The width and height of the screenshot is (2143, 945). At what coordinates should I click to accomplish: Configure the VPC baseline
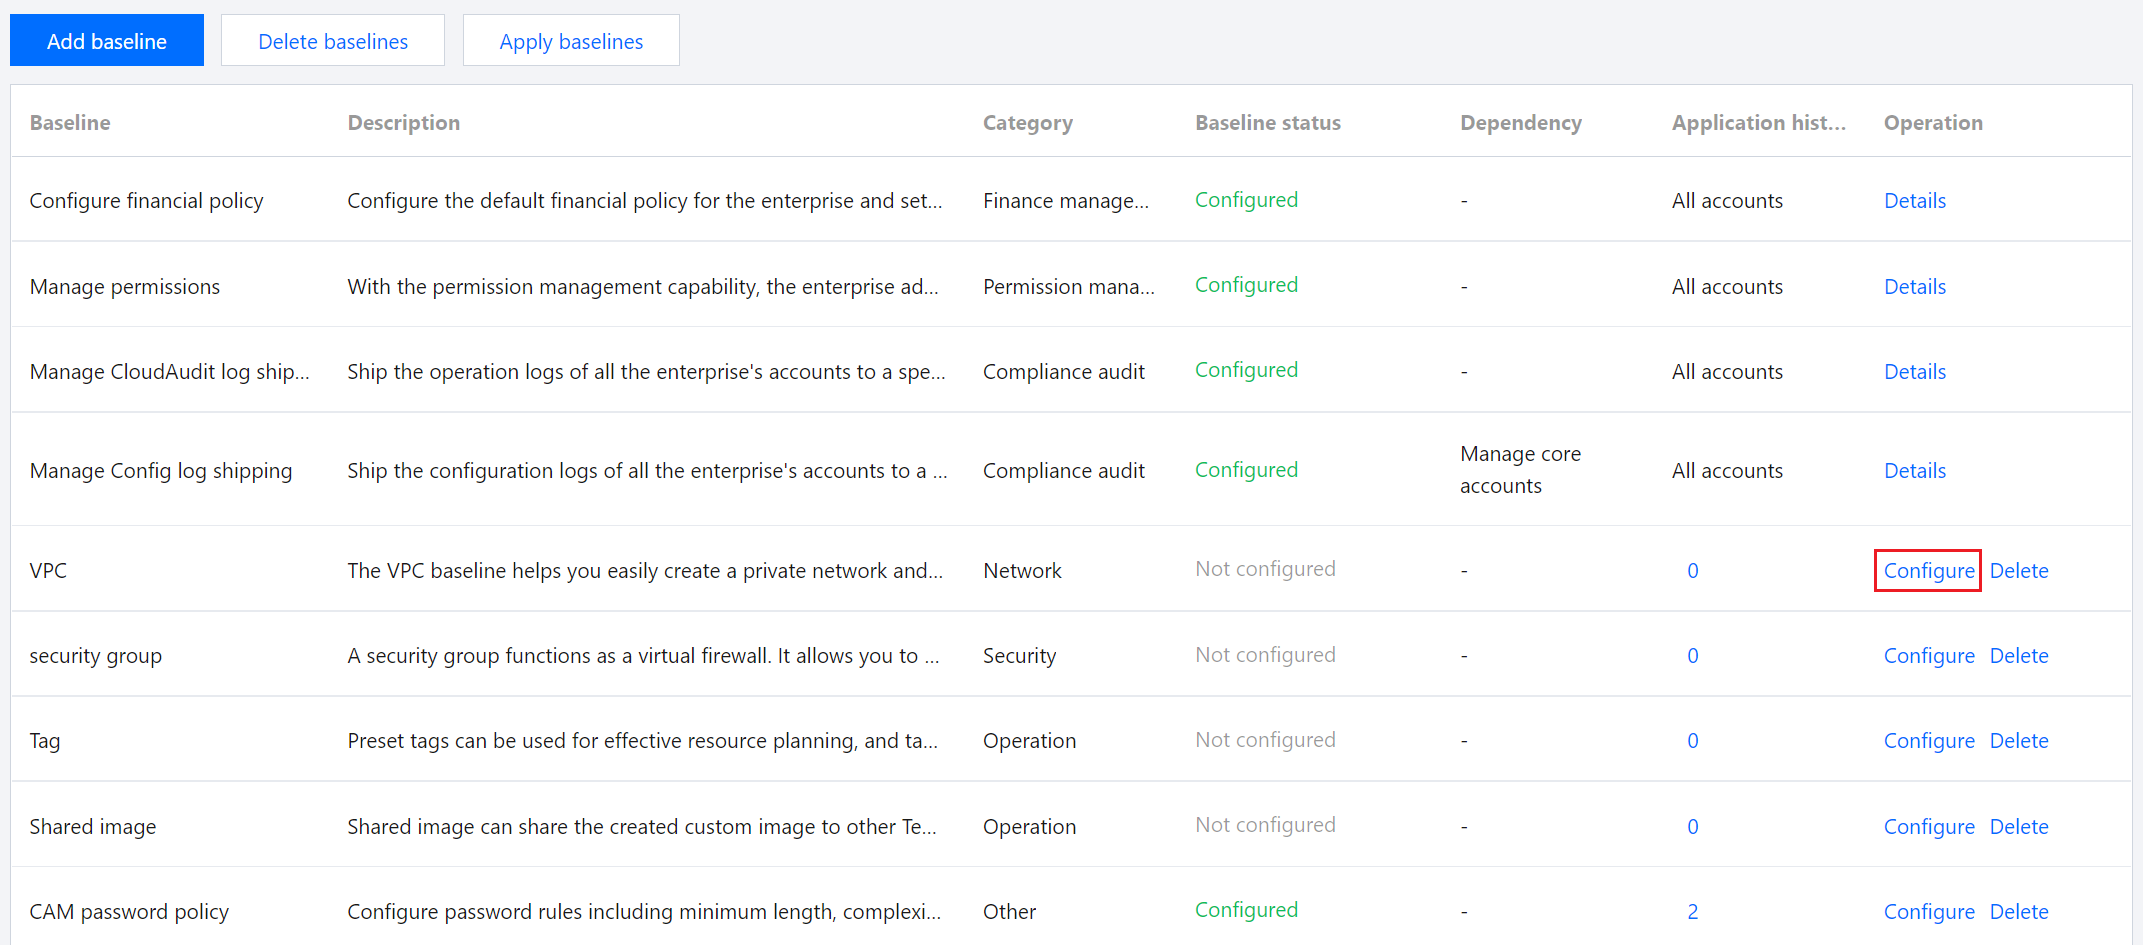click(1928, 571)
